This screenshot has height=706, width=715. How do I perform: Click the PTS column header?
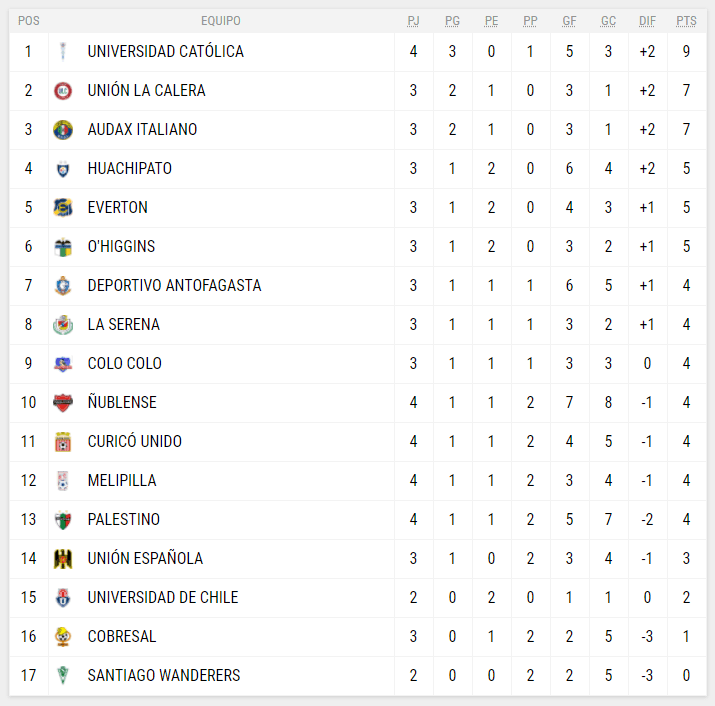point(686,21)
